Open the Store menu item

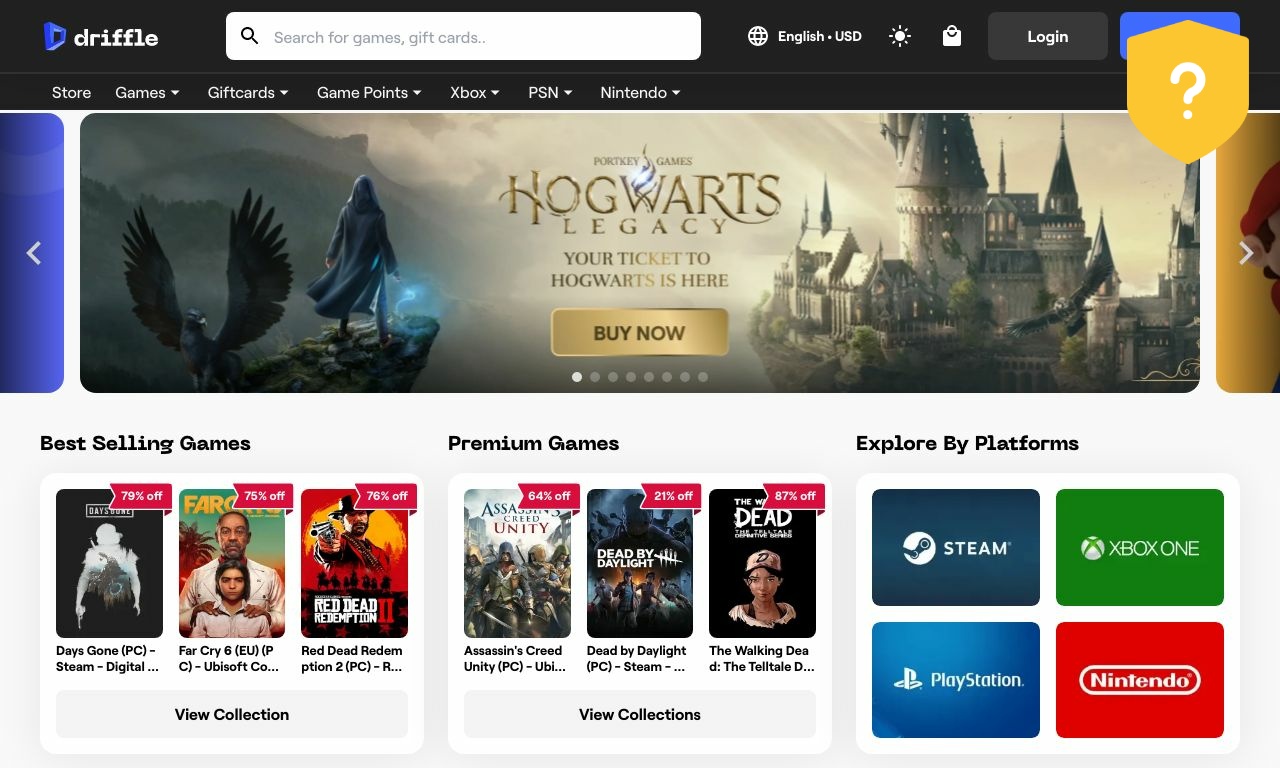tap(71, 92)
